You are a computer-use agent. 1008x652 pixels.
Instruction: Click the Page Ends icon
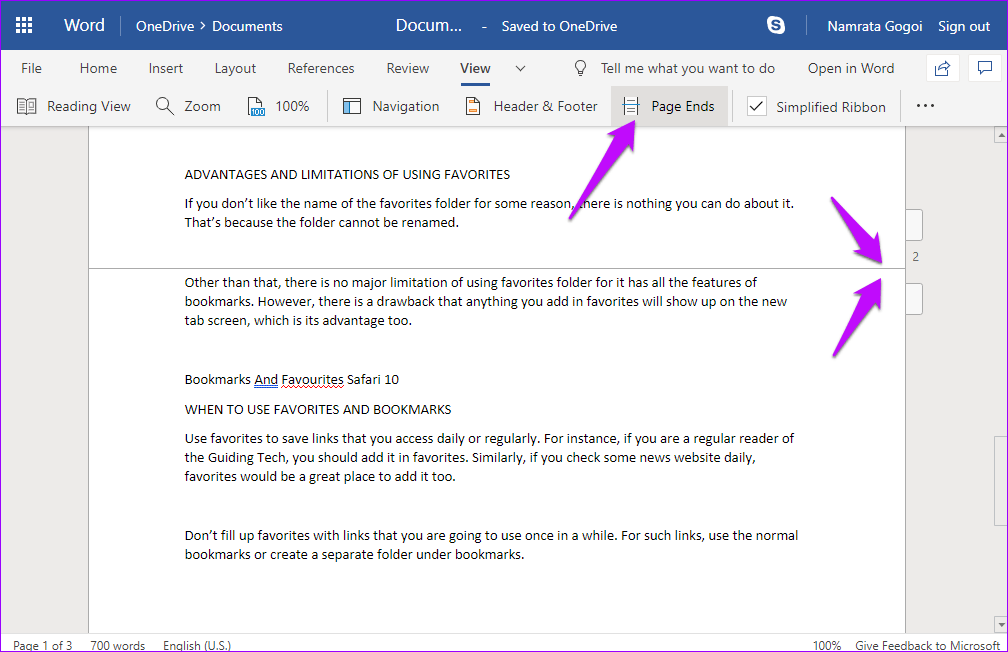coord(631,106)
